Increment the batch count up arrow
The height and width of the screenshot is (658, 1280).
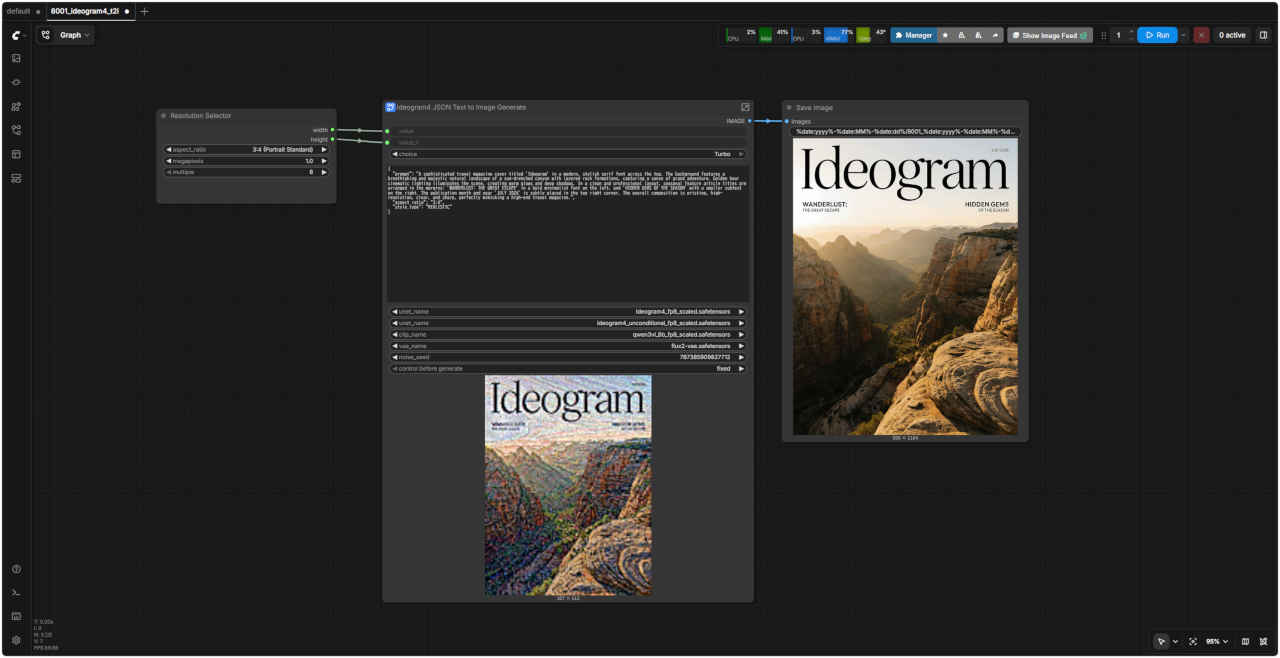tap(1131, 31)
